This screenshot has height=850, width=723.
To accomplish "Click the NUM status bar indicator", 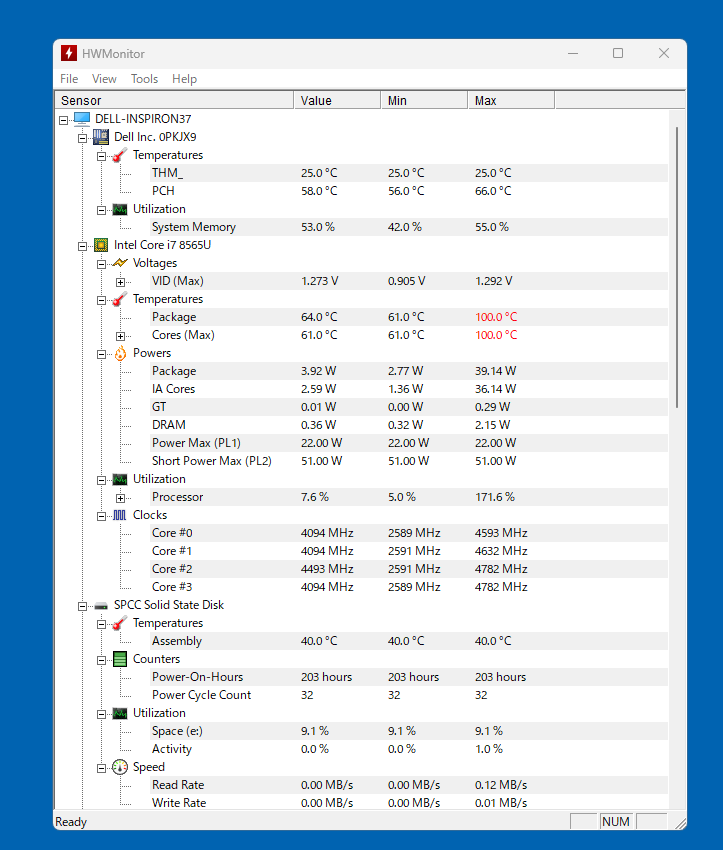I will [616, 821].
